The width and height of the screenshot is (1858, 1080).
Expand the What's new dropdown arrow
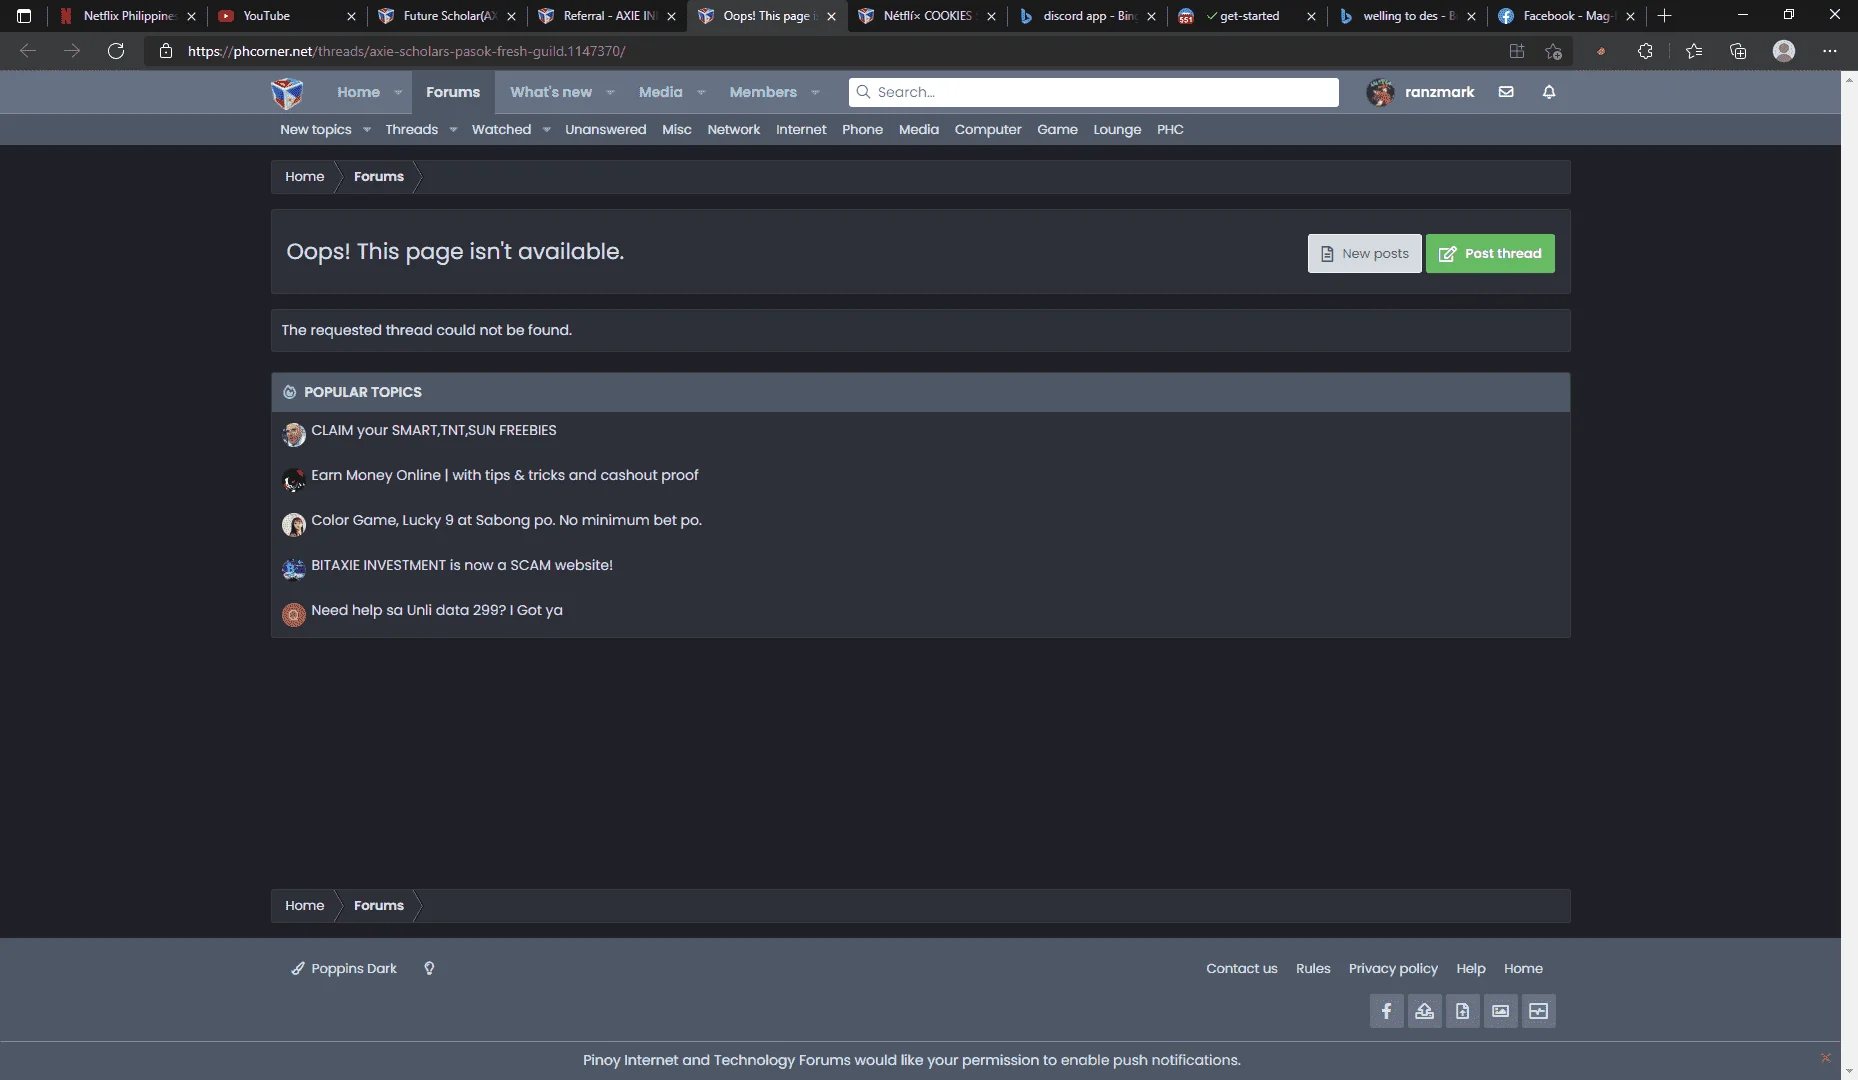[x=610, y=92]
